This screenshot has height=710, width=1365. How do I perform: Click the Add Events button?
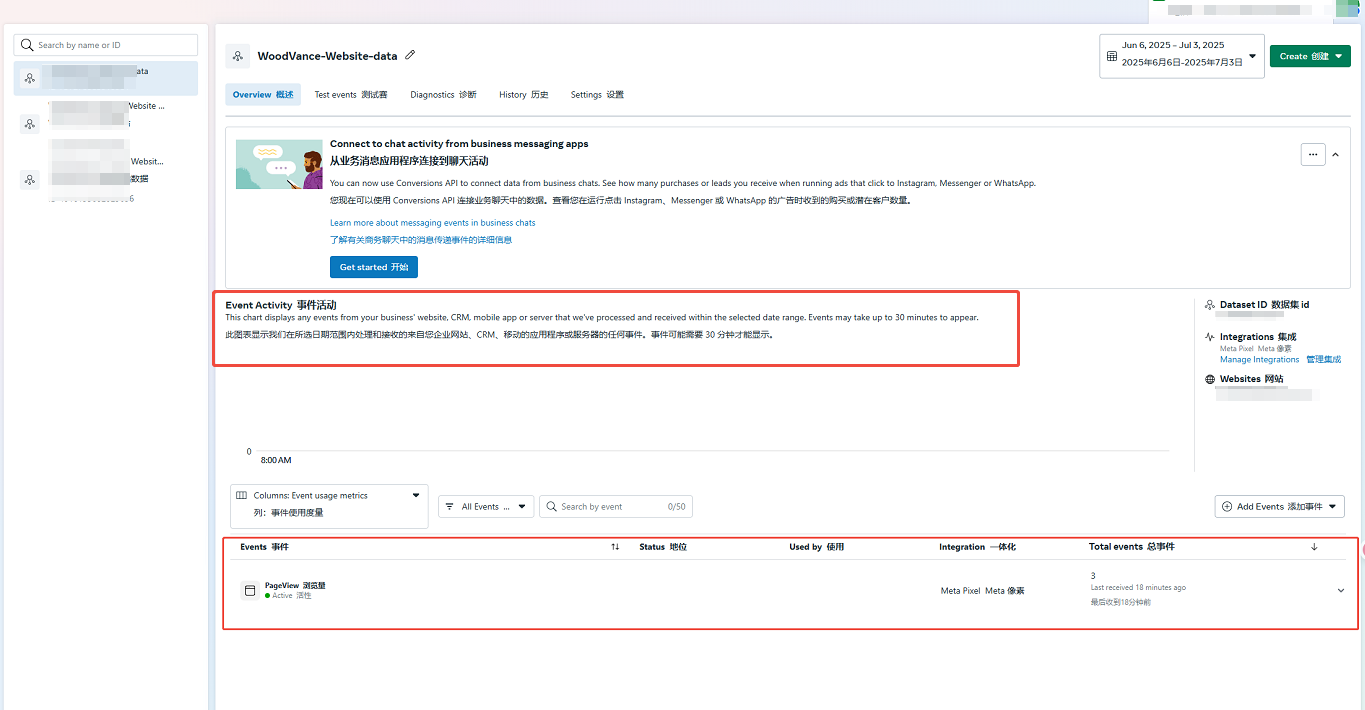click(x=1279, y=507)
